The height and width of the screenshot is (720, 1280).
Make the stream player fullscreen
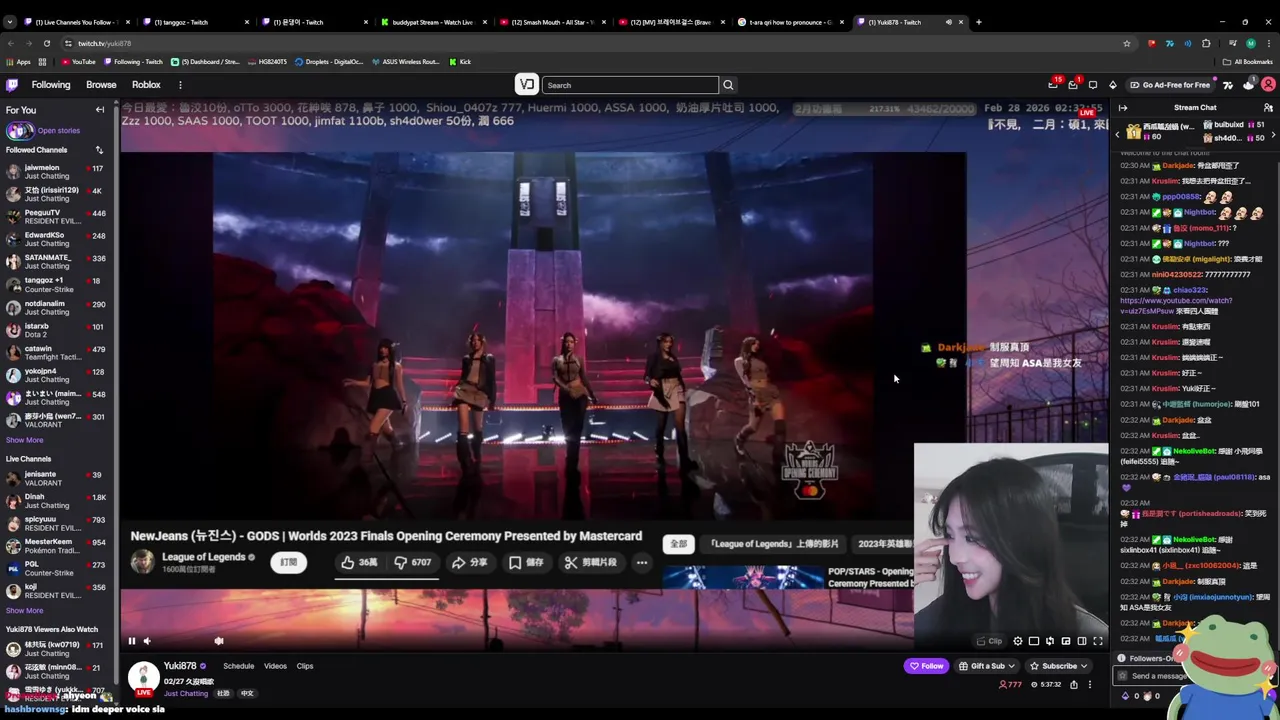tap(1098, 641)
